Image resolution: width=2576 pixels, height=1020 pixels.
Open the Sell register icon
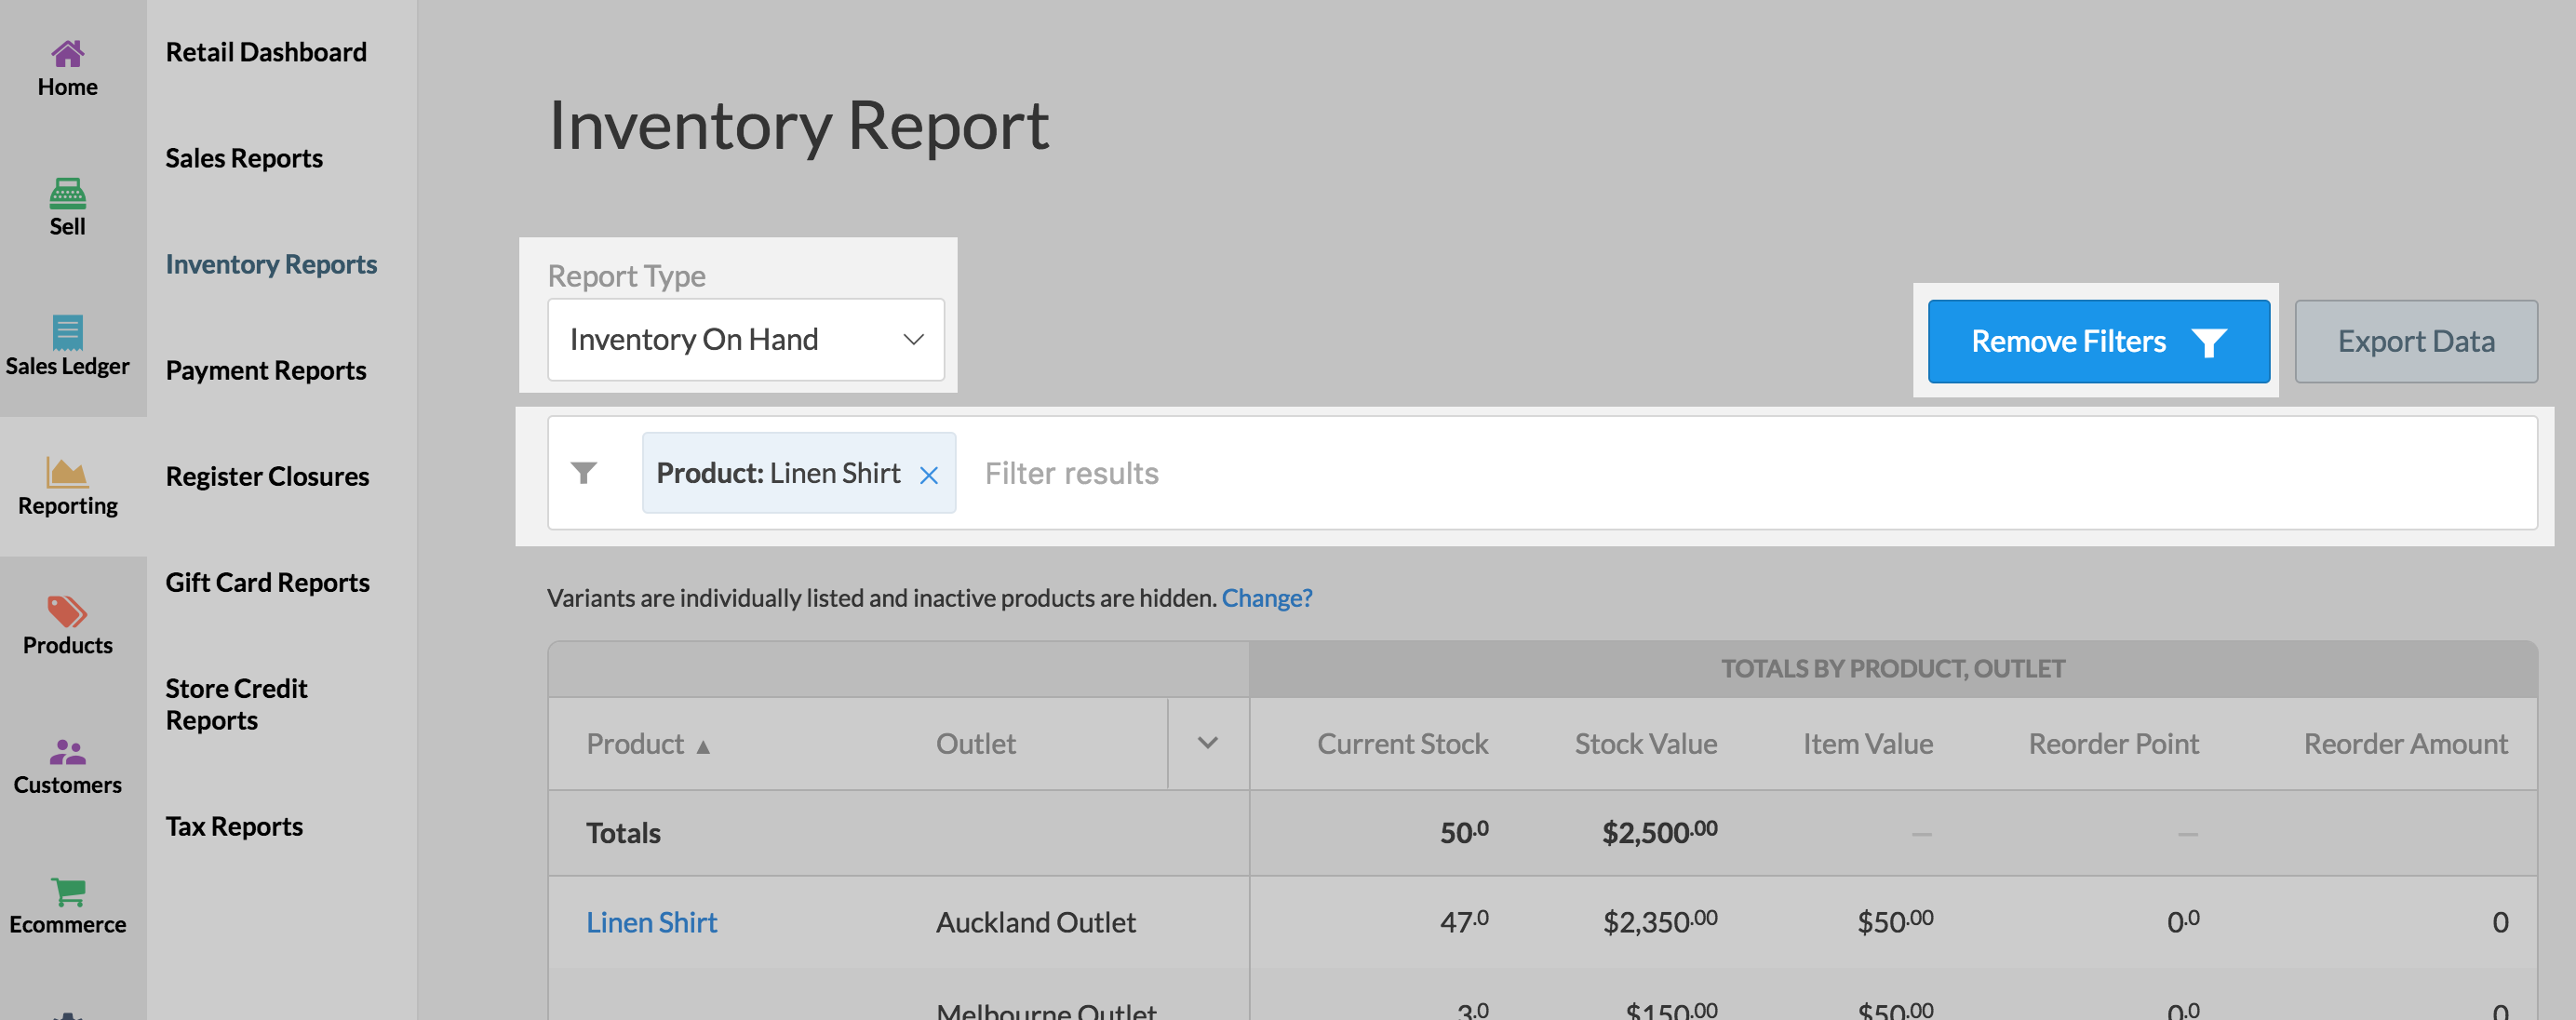tap(67, 193)
